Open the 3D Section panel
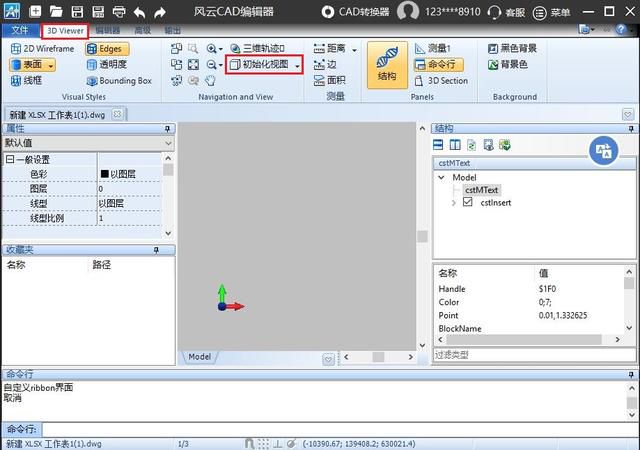 pos(441,81)
